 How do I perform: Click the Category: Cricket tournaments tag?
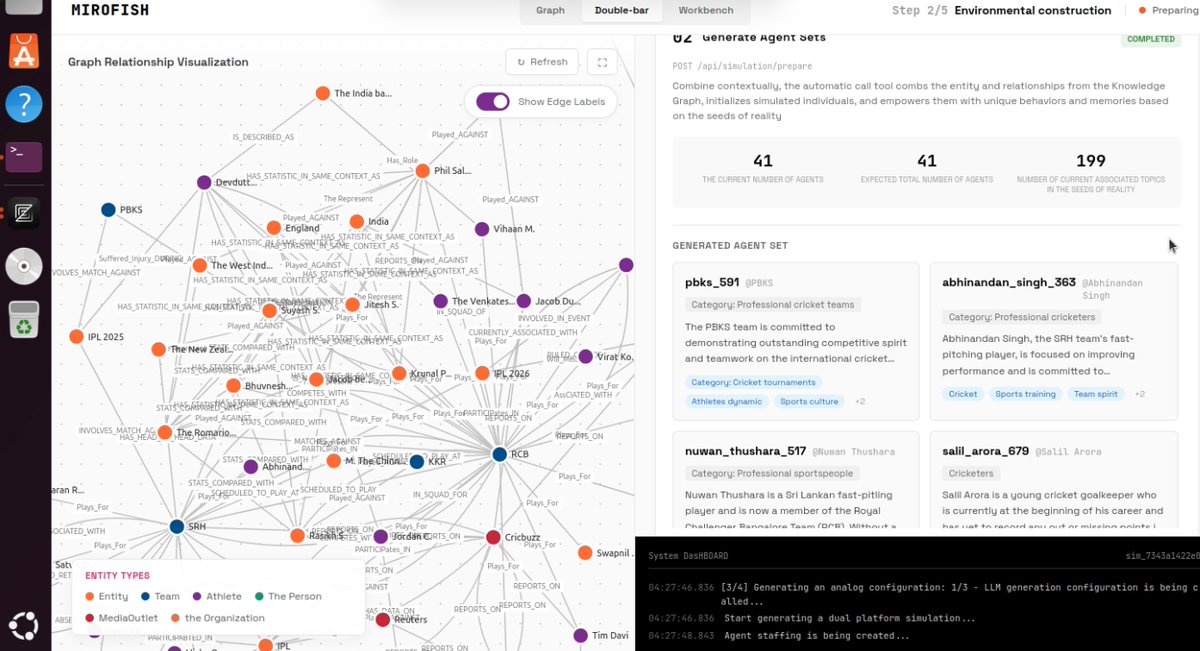753,382
